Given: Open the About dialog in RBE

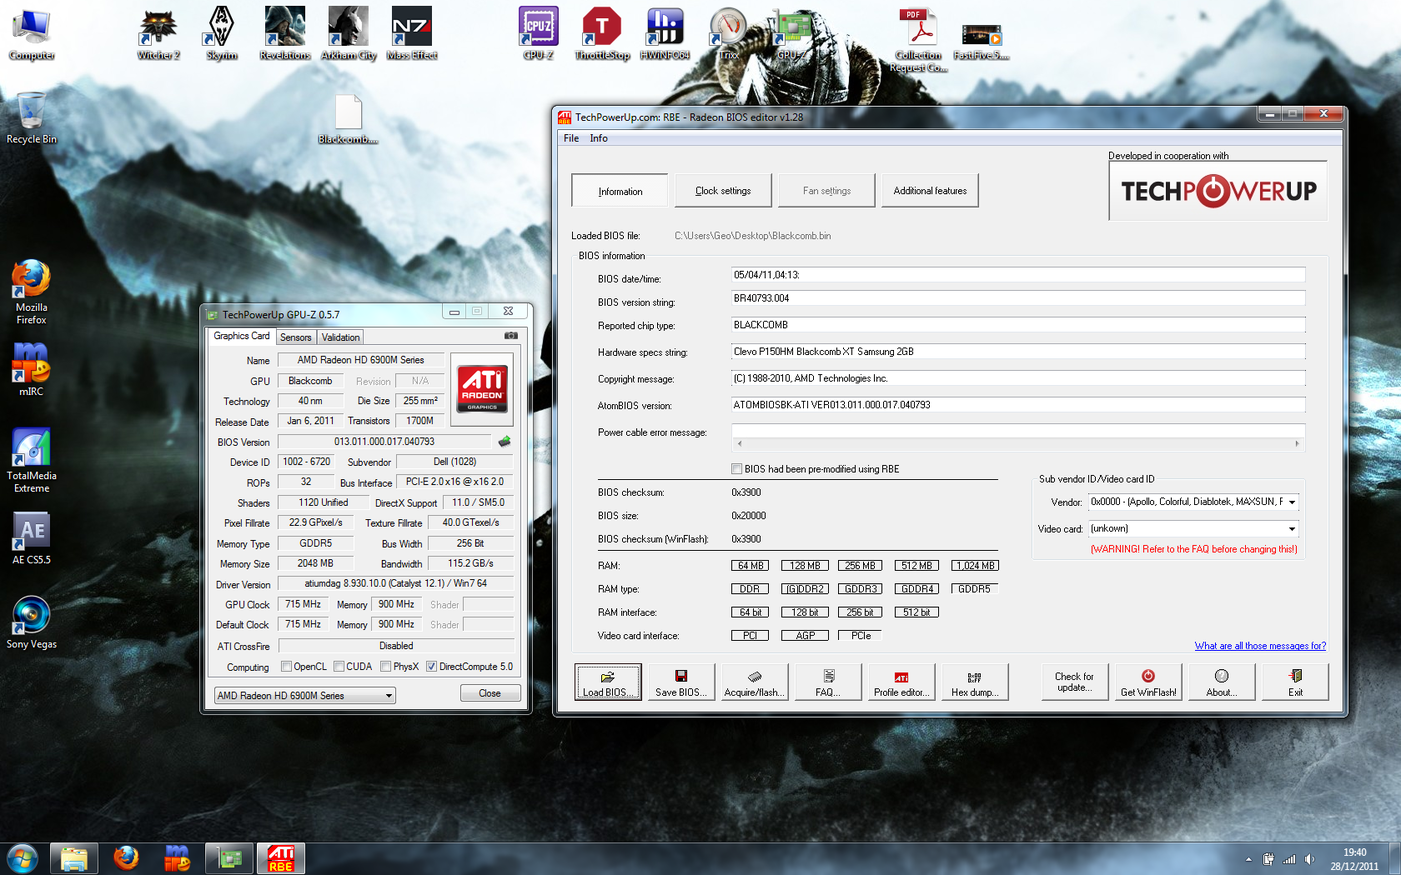Looking at the screenshot, I should point(1221,682).
